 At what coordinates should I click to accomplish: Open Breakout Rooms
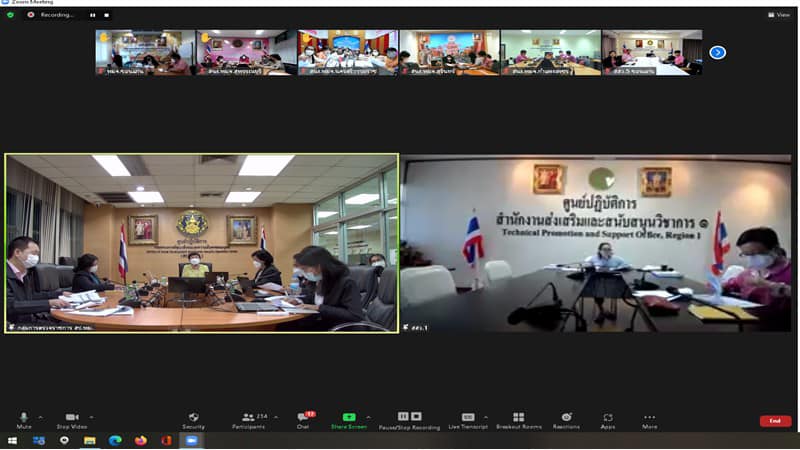coord(518,420)
